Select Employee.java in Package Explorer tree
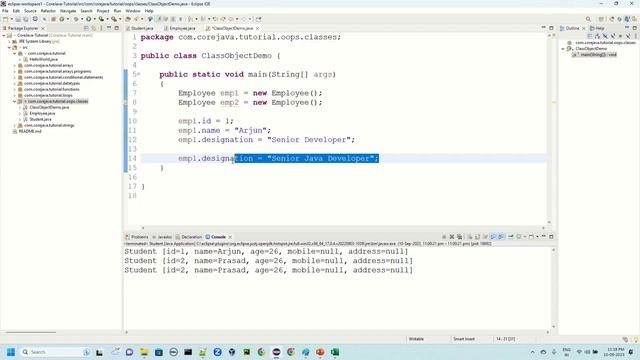 pos(42,113)
